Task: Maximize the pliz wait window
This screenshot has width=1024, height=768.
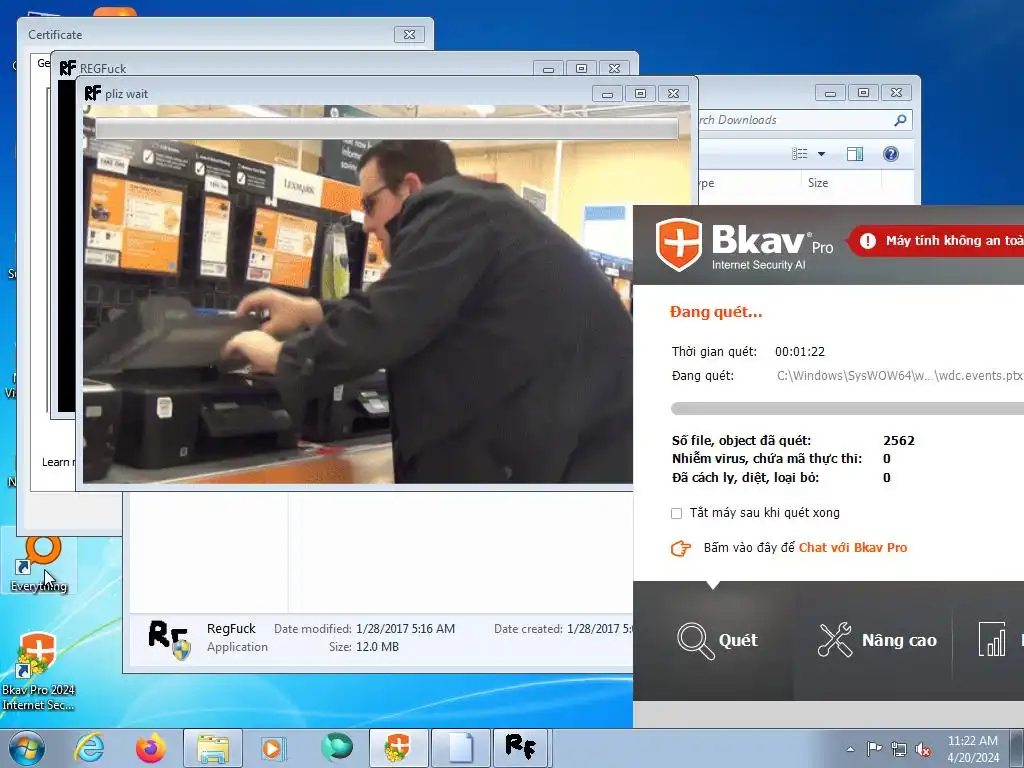Action: point(640,93)
